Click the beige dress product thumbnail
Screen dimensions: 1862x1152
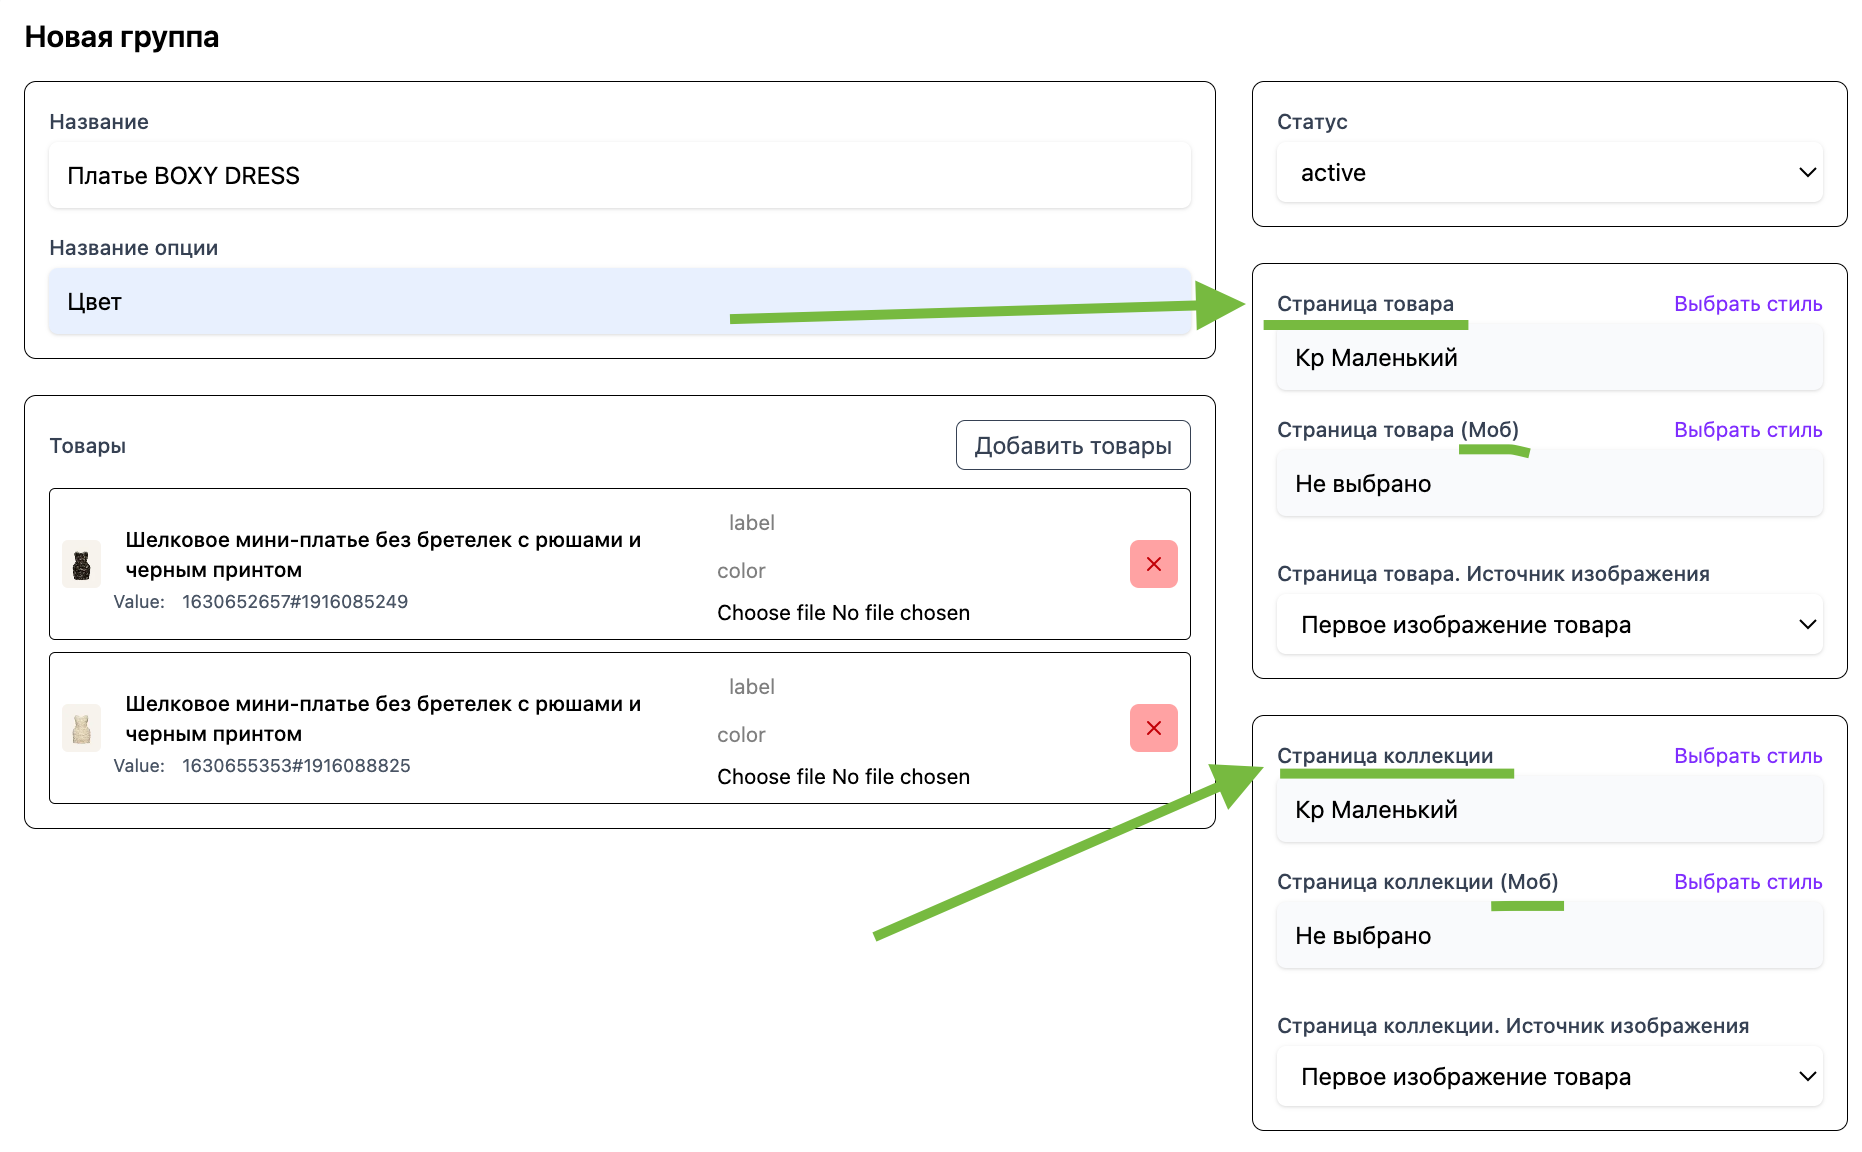point(81,728)
